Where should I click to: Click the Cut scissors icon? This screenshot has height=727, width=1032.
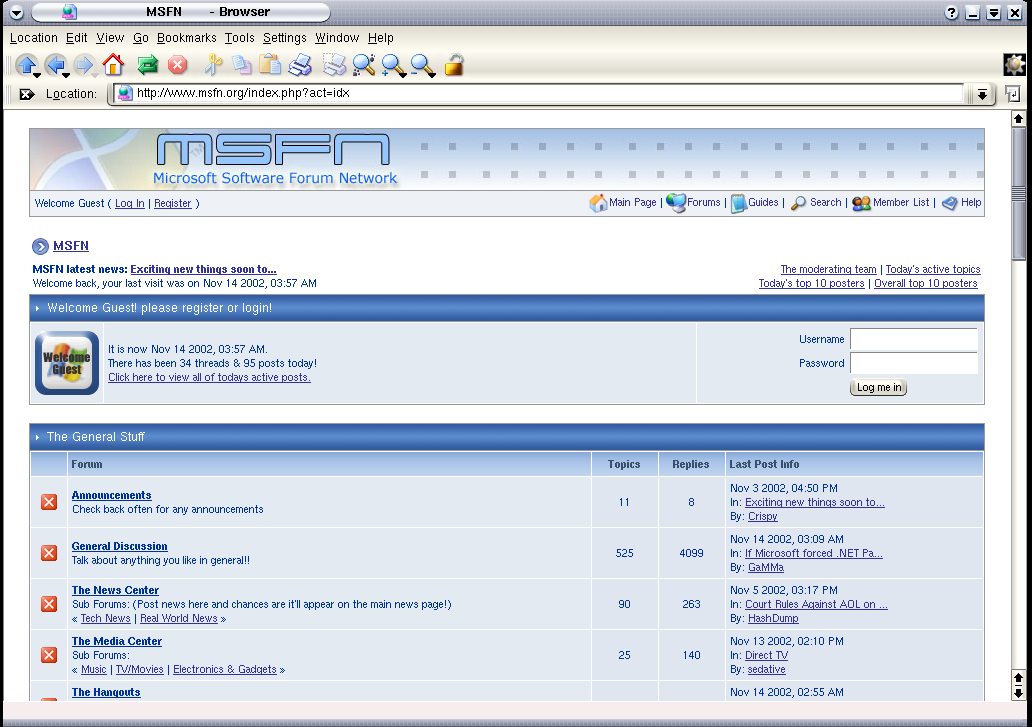tap(213, 64)
